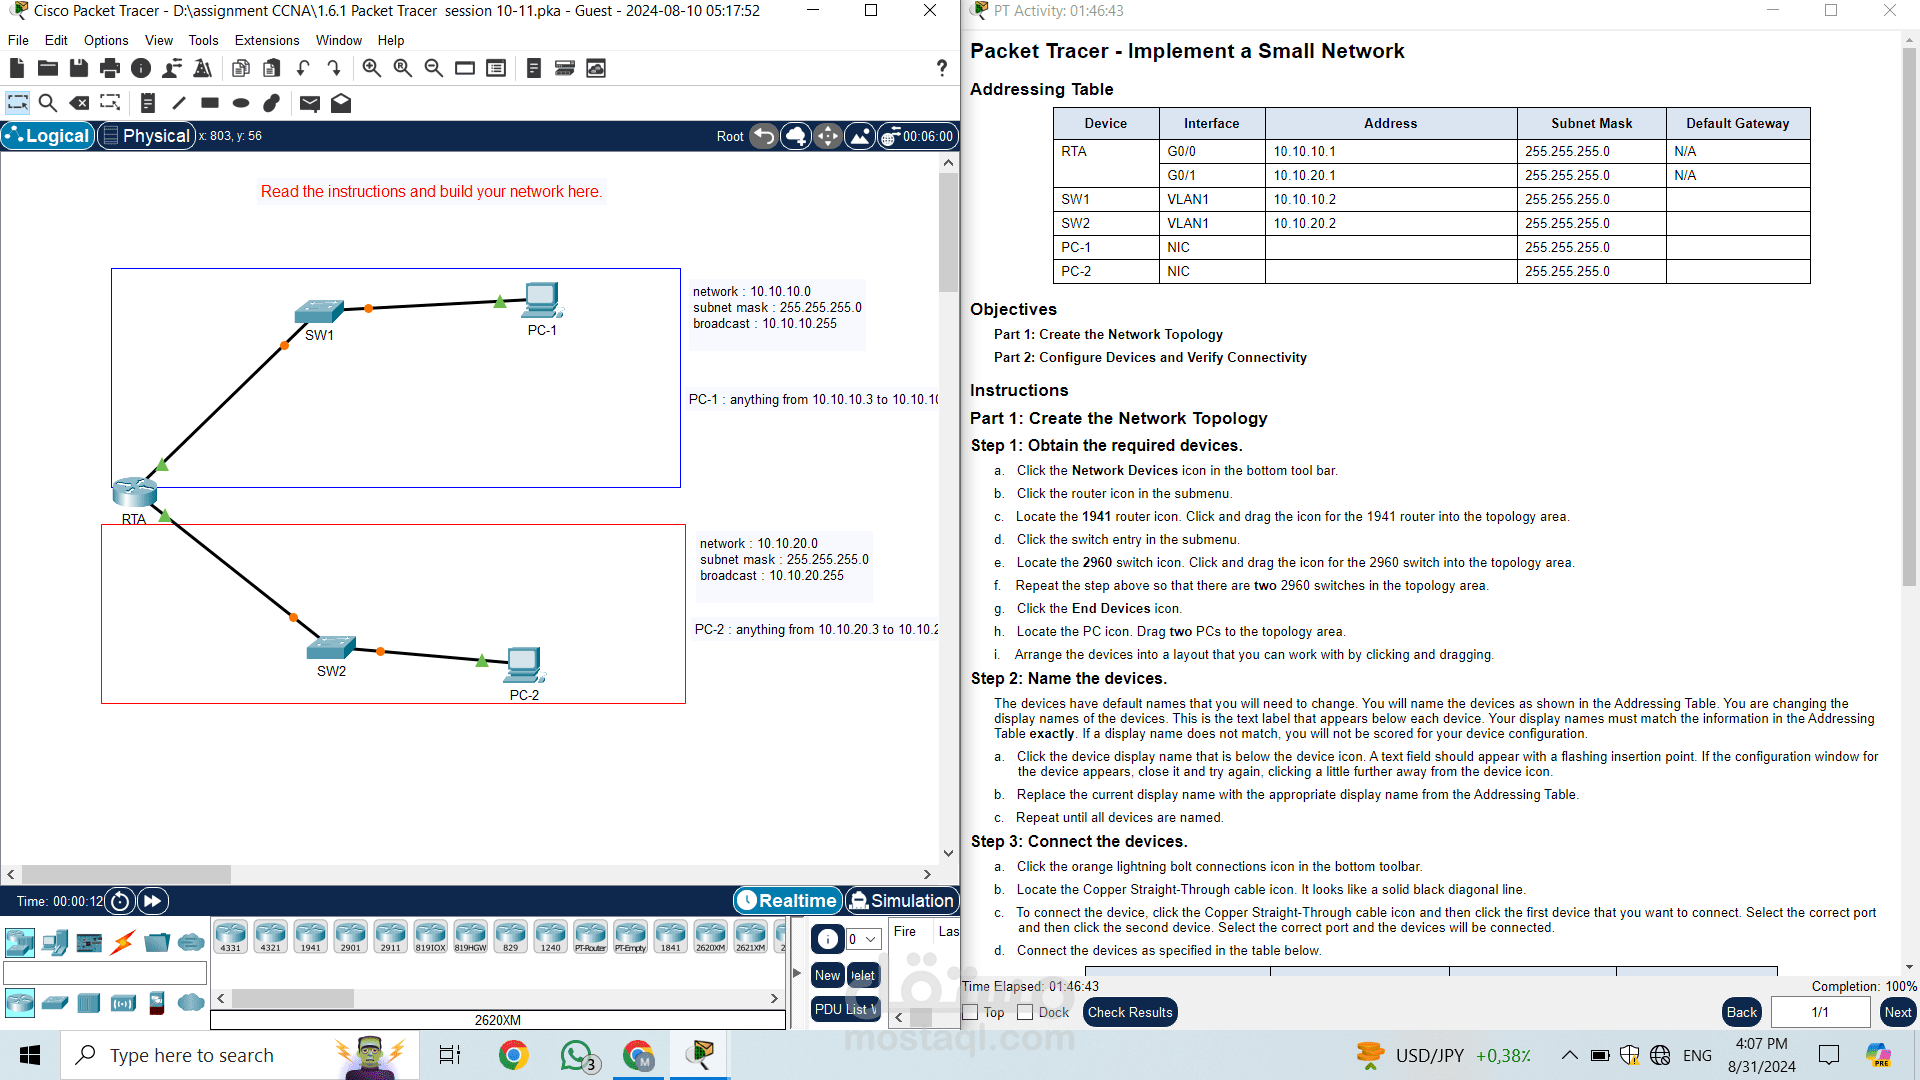Viewport: 1920px width, 1080px height.
Task: Switch to the Physical workspace tab
Action: (146, 135)
